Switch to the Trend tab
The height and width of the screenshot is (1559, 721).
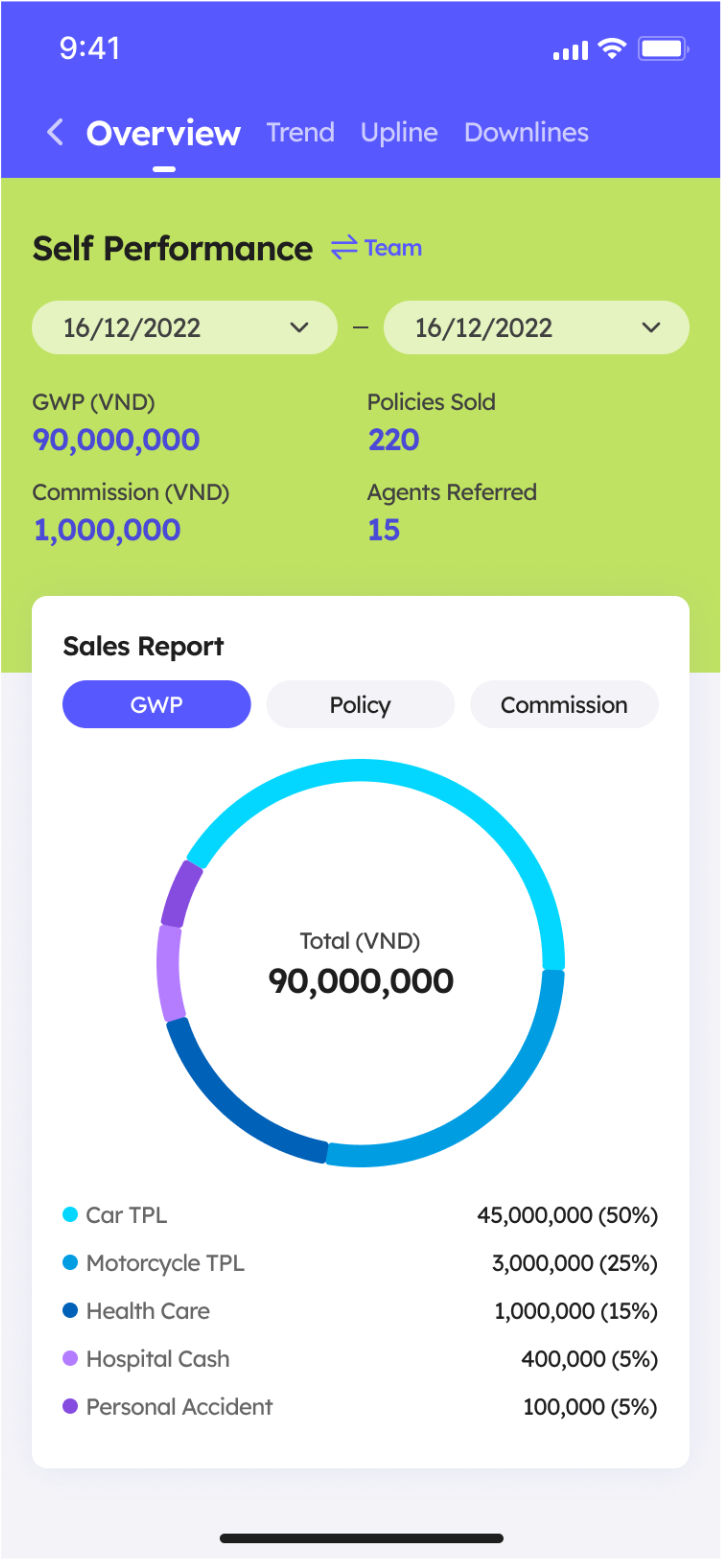(300, 131)
